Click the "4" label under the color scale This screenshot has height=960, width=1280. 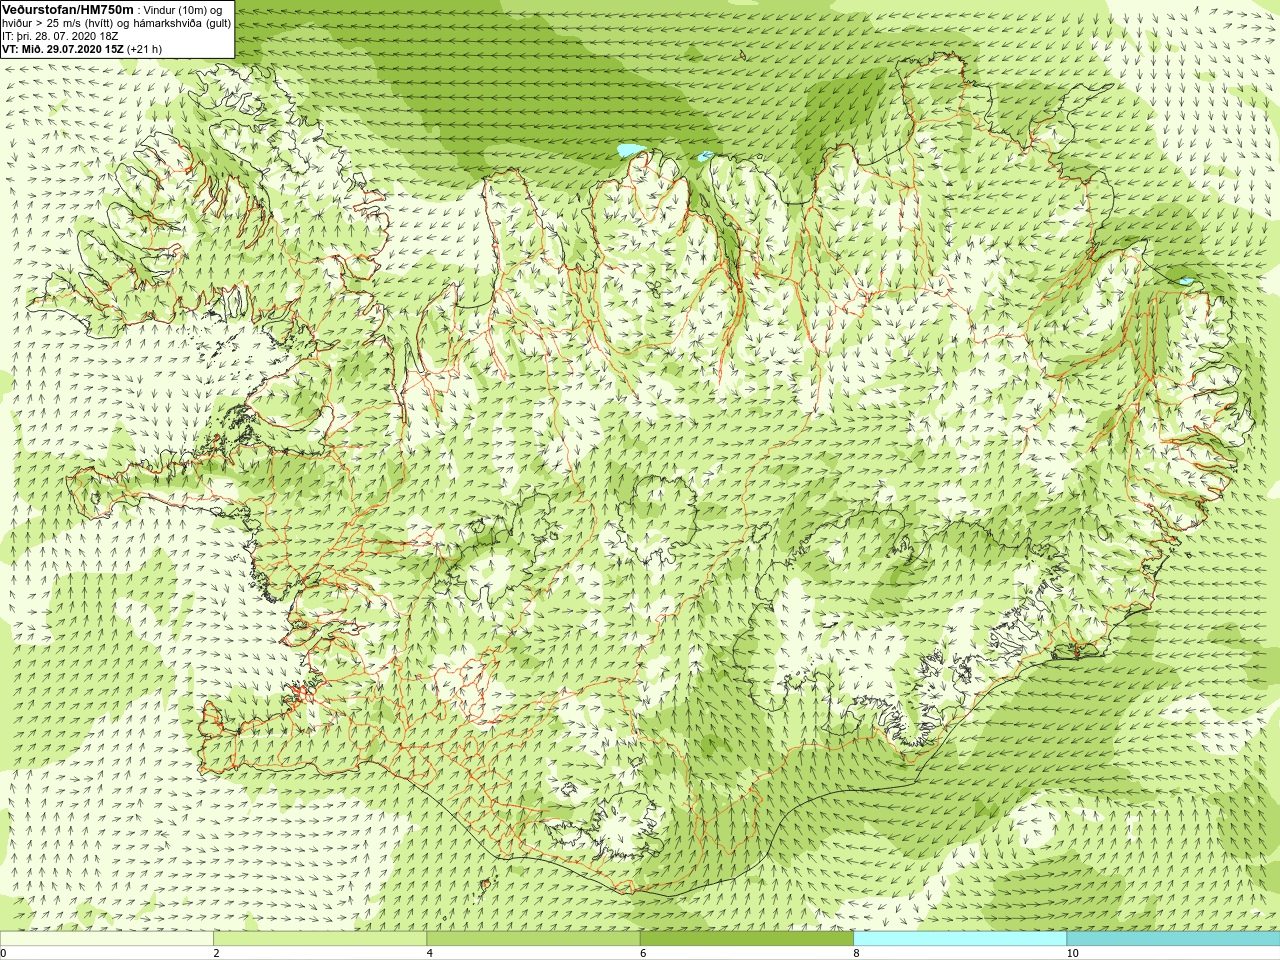tap(430, 953)
